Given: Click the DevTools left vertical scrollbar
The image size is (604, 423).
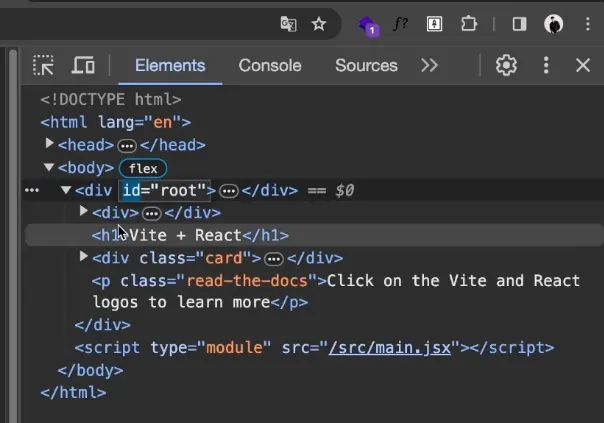Looking at the screenshot, I should (13, 235).
